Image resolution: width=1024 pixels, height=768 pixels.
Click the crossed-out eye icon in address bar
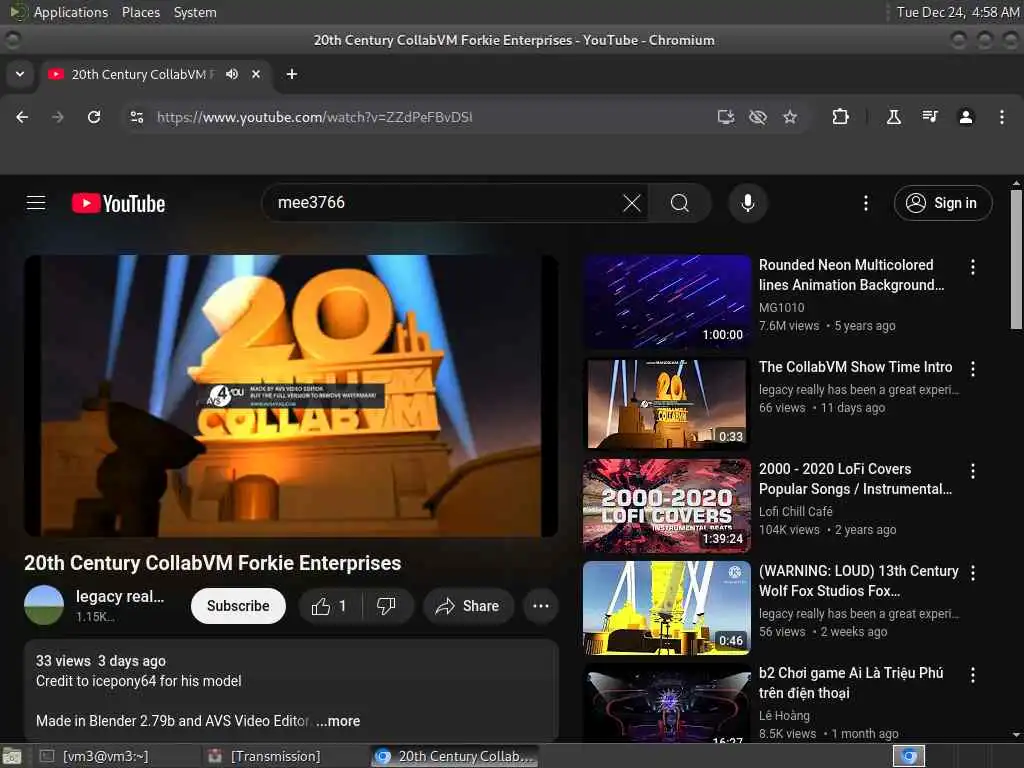[x=758, y=117]
